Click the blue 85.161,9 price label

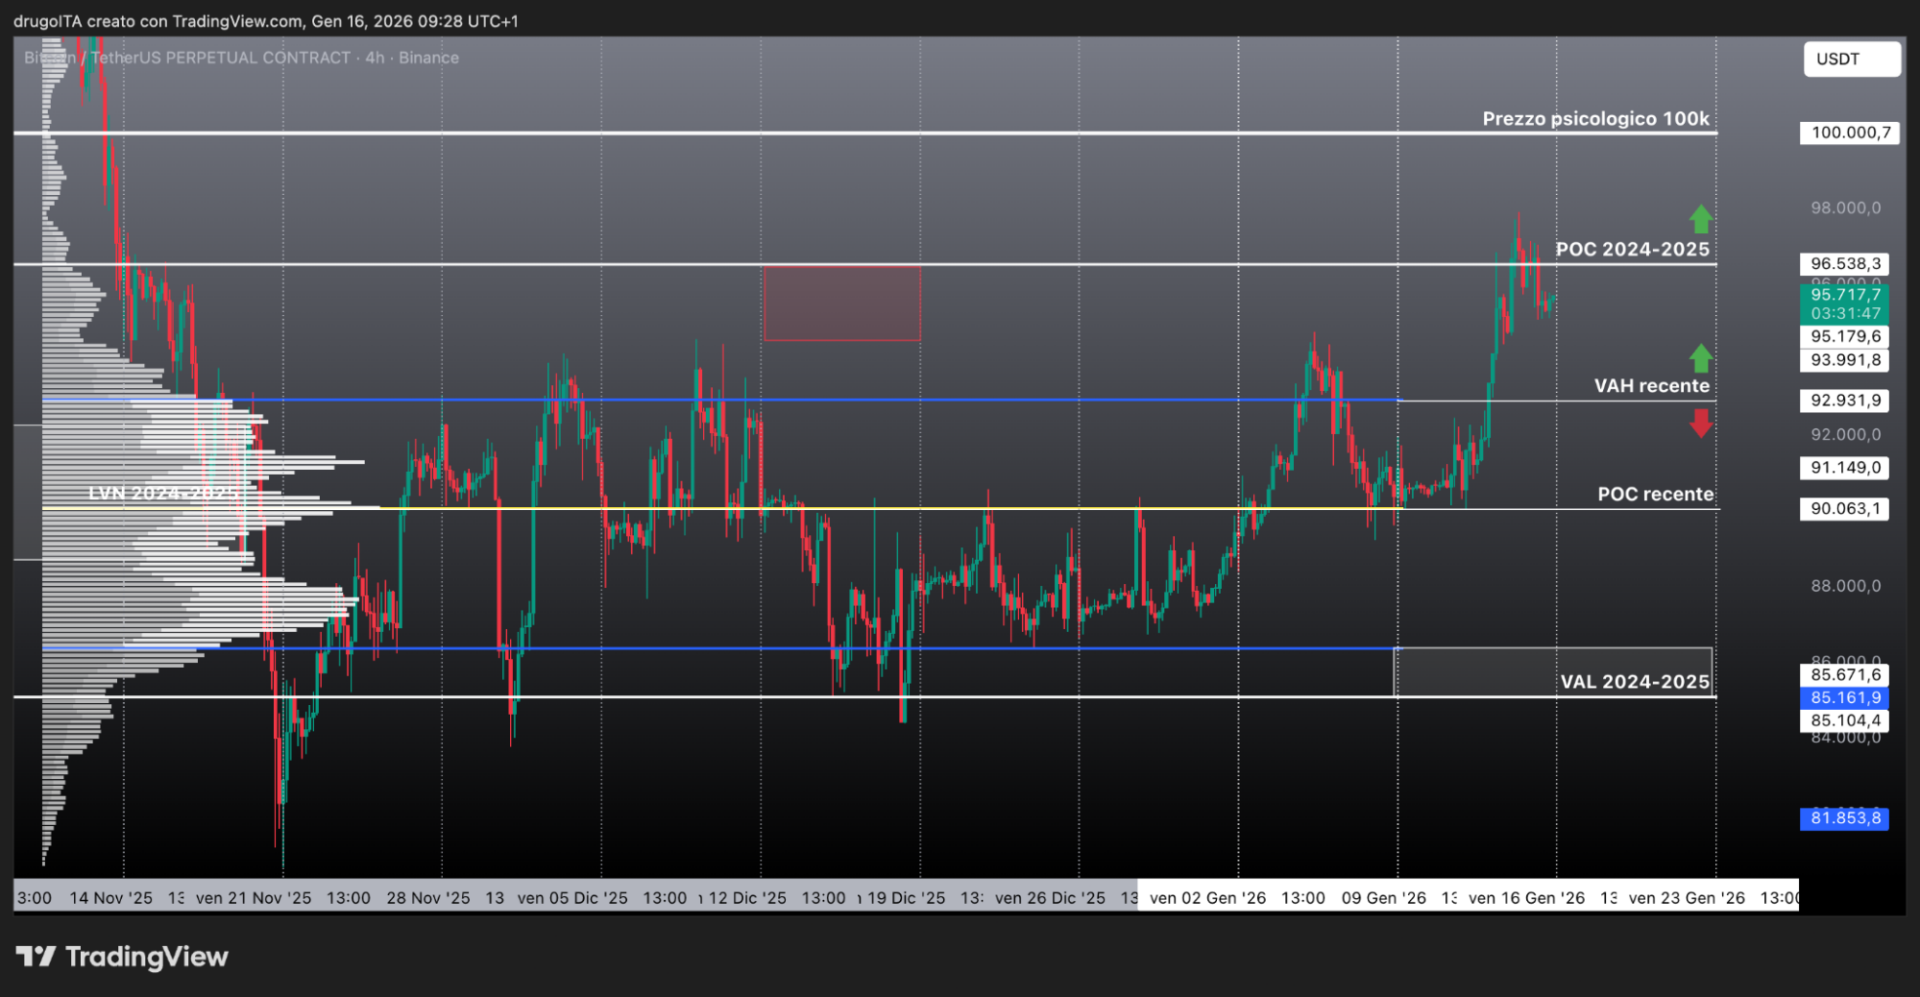[1844, 697]
